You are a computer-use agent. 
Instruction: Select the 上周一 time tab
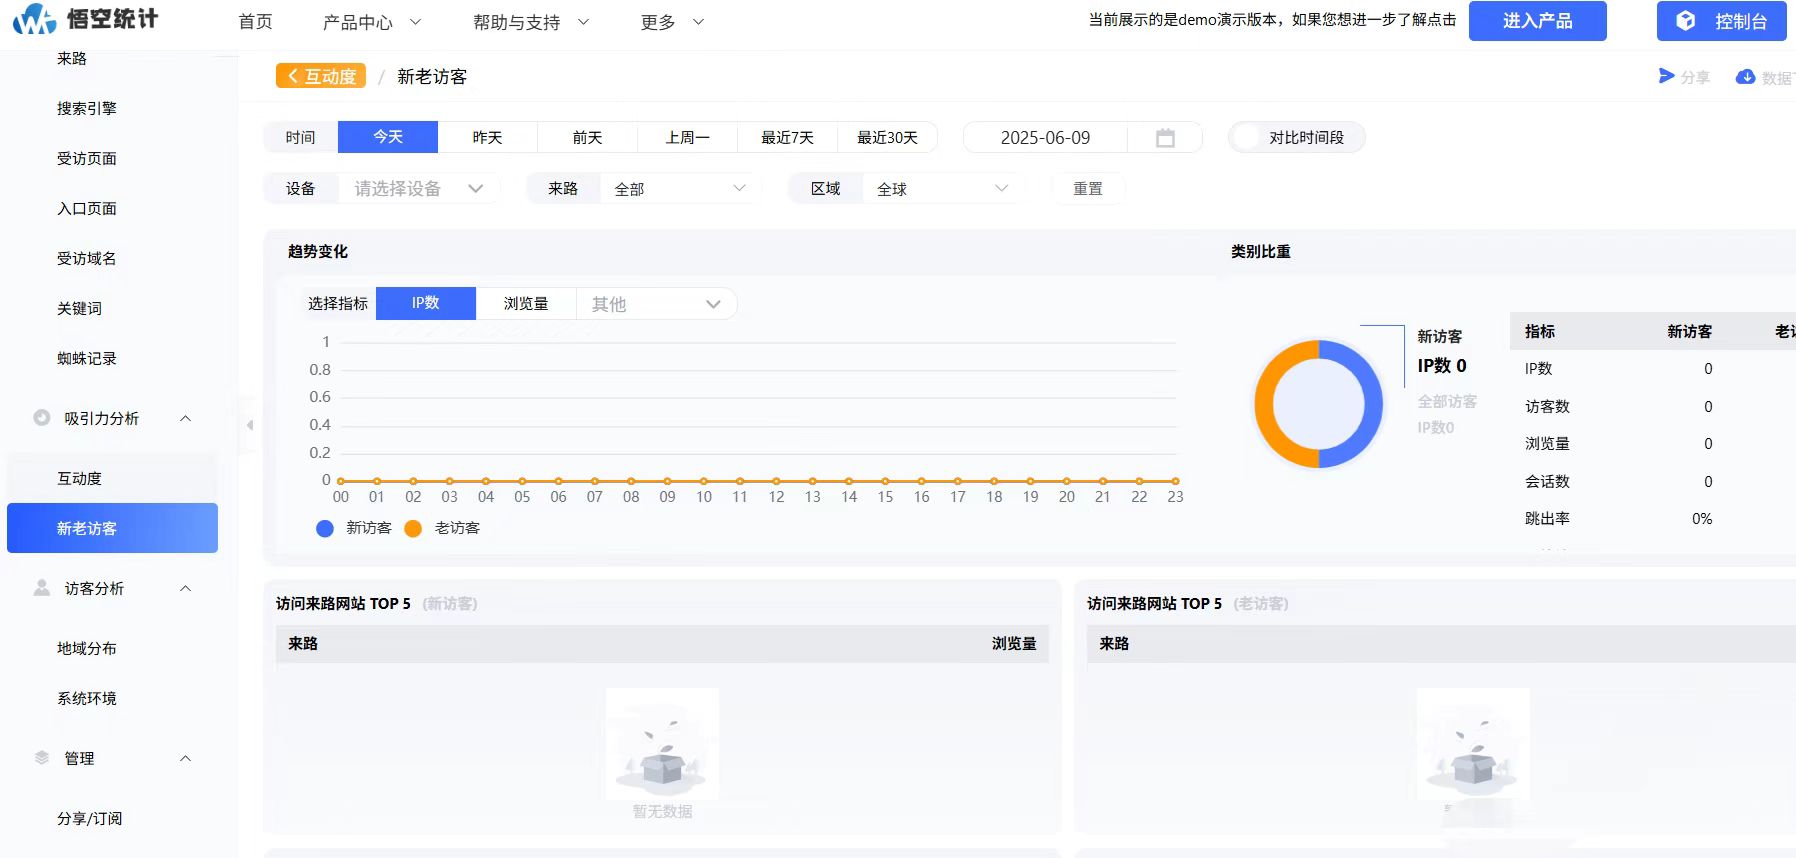tap(688, 137)
